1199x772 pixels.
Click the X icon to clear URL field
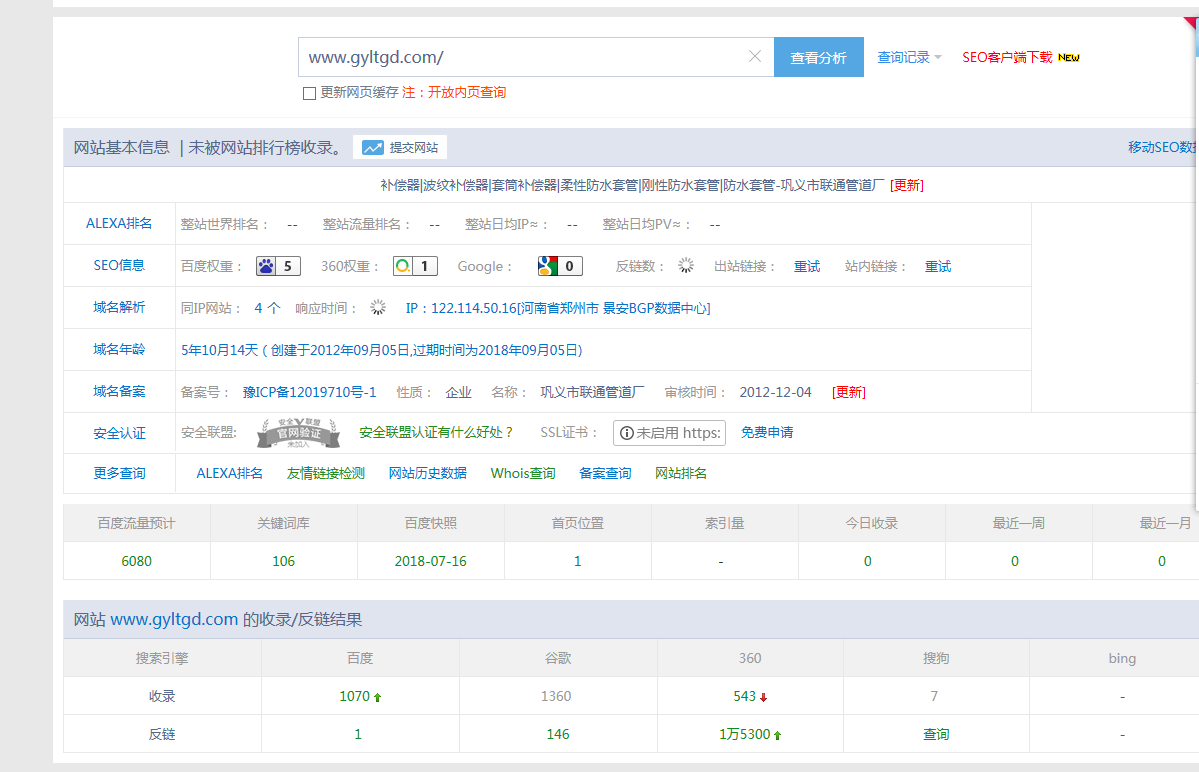coord(755,57)
